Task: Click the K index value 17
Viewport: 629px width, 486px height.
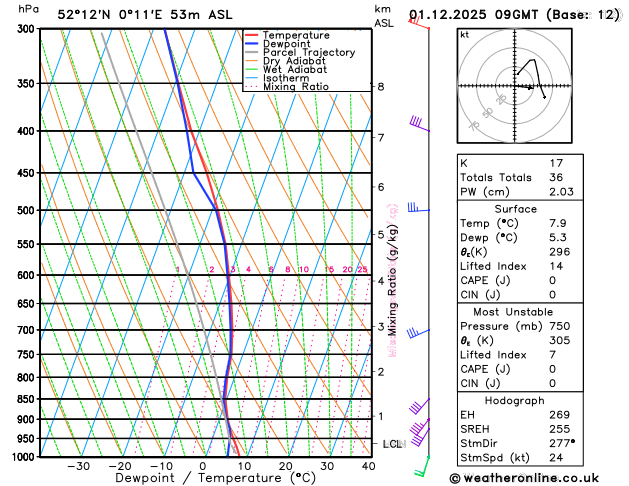Action: (x=556, y=163)
